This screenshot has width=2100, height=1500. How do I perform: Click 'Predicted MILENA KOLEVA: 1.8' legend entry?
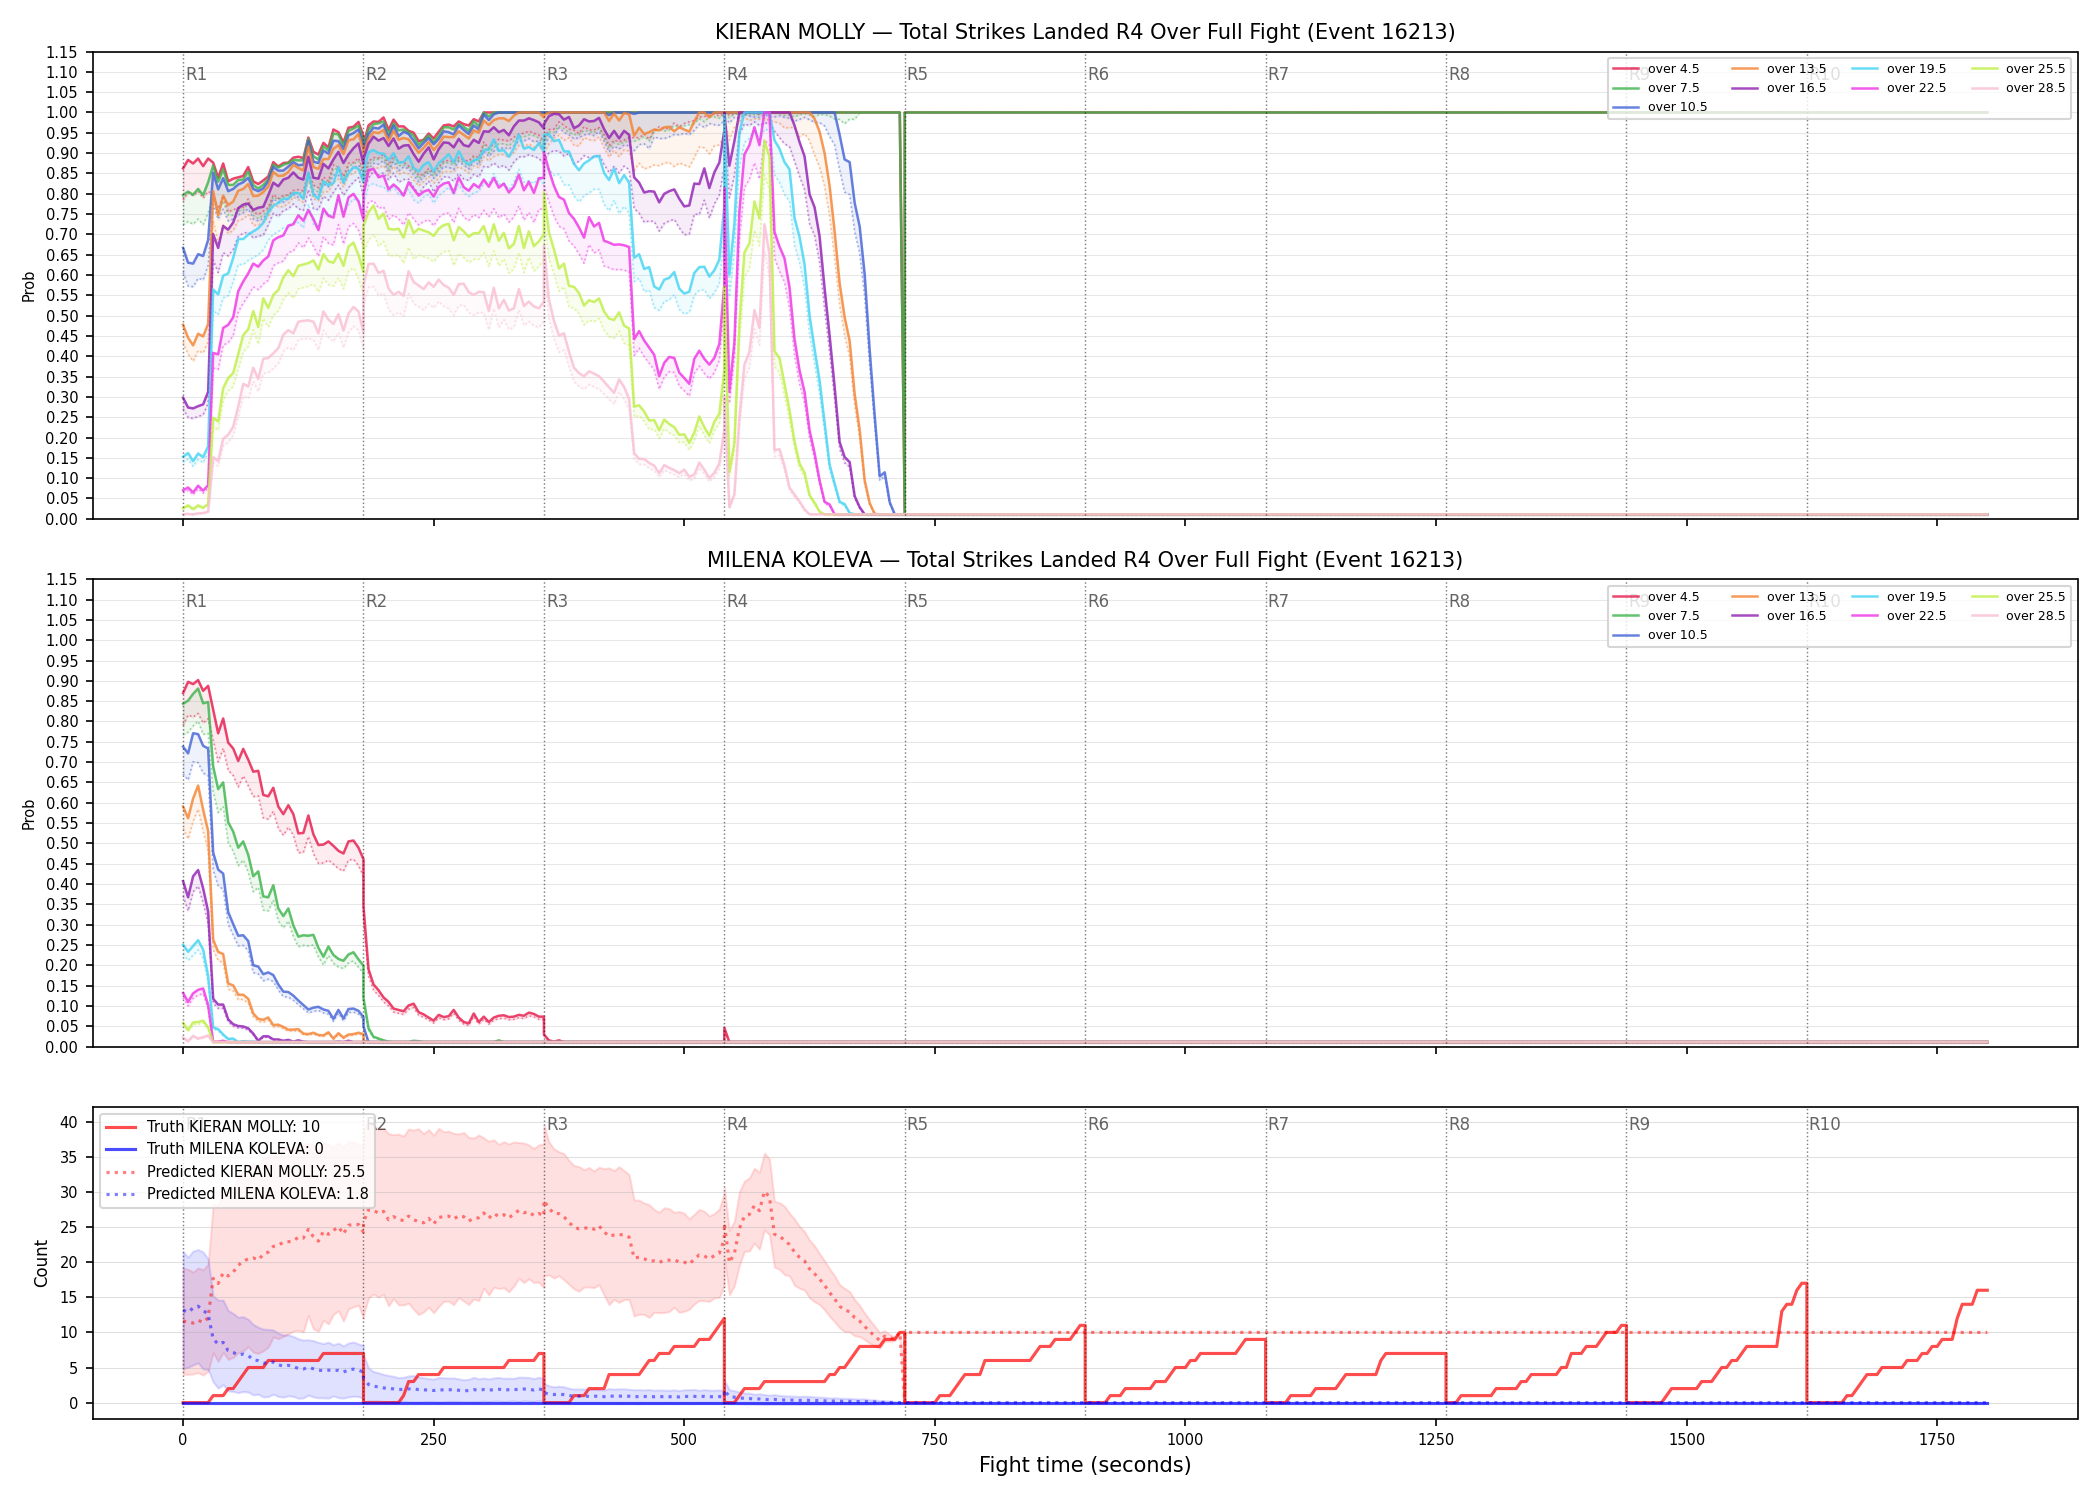pyautogui.click(x=237, y=1194)
